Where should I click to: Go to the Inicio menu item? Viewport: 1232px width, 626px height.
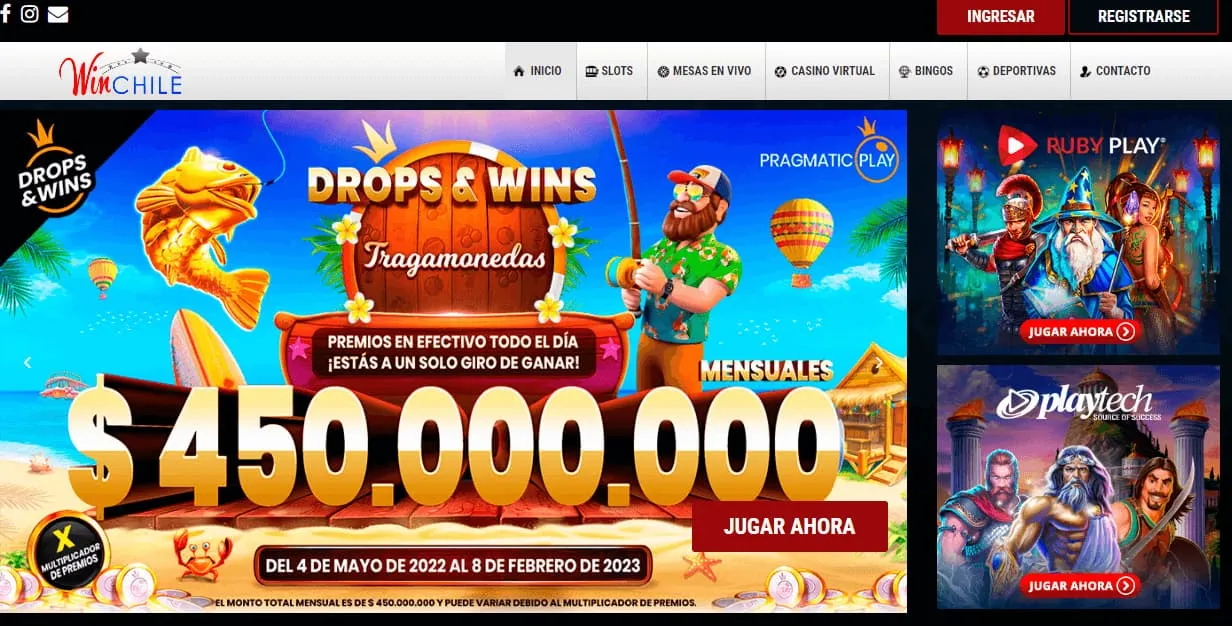coord(540,71)
